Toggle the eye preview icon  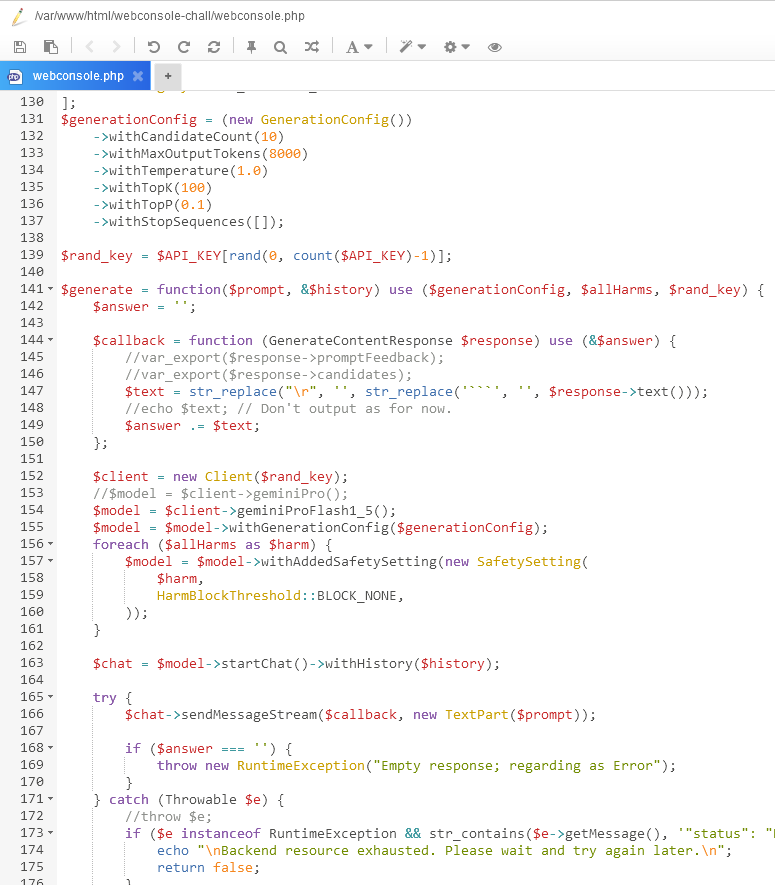(x=494, y=47)
